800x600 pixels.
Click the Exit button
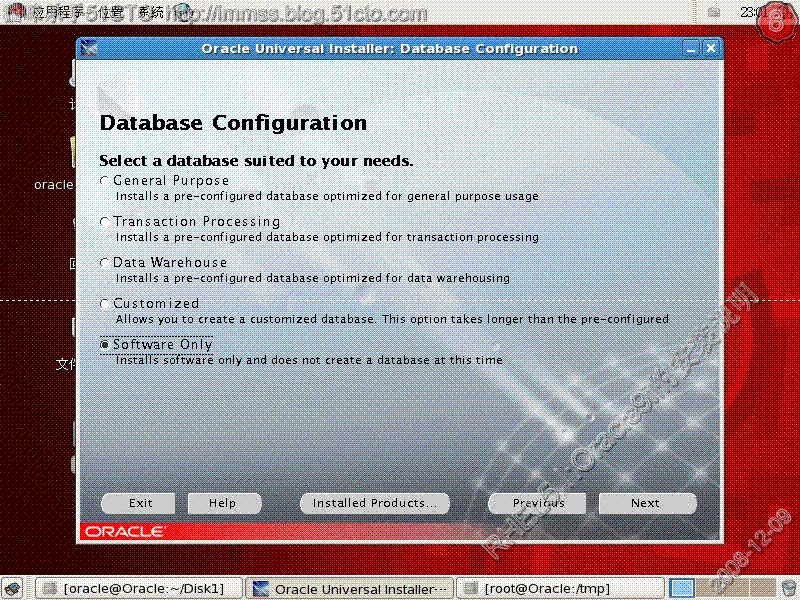point(138,503)
